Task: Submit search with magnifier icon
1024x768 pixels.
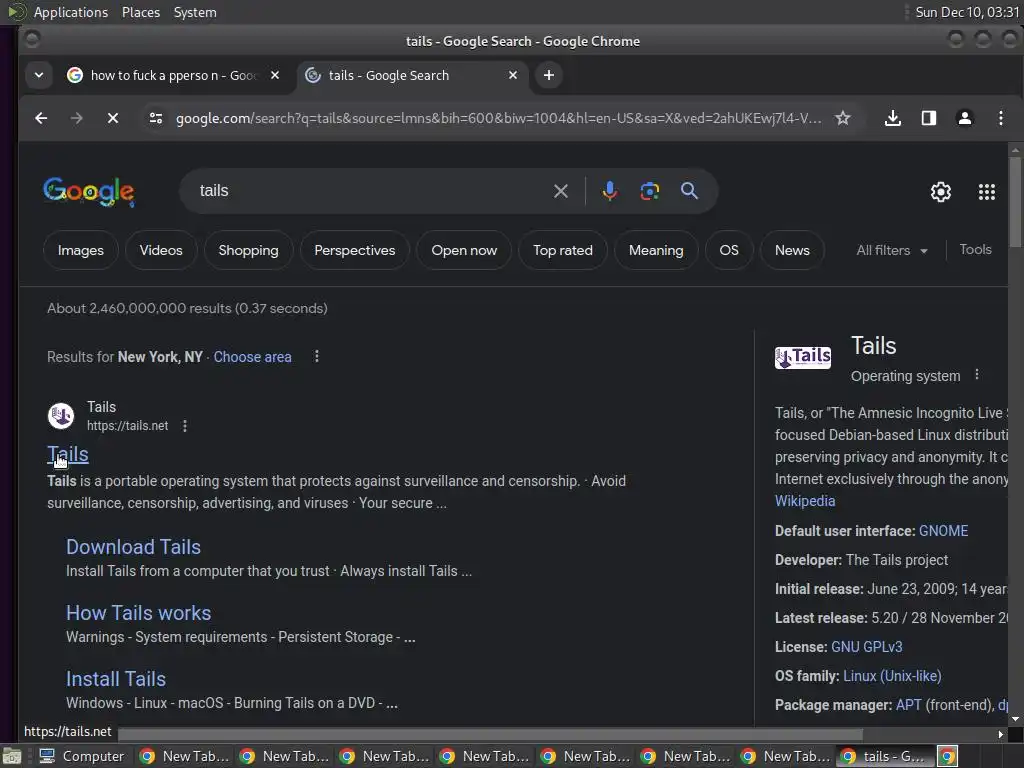Action: pyautogui.click(x=689, y=191)
